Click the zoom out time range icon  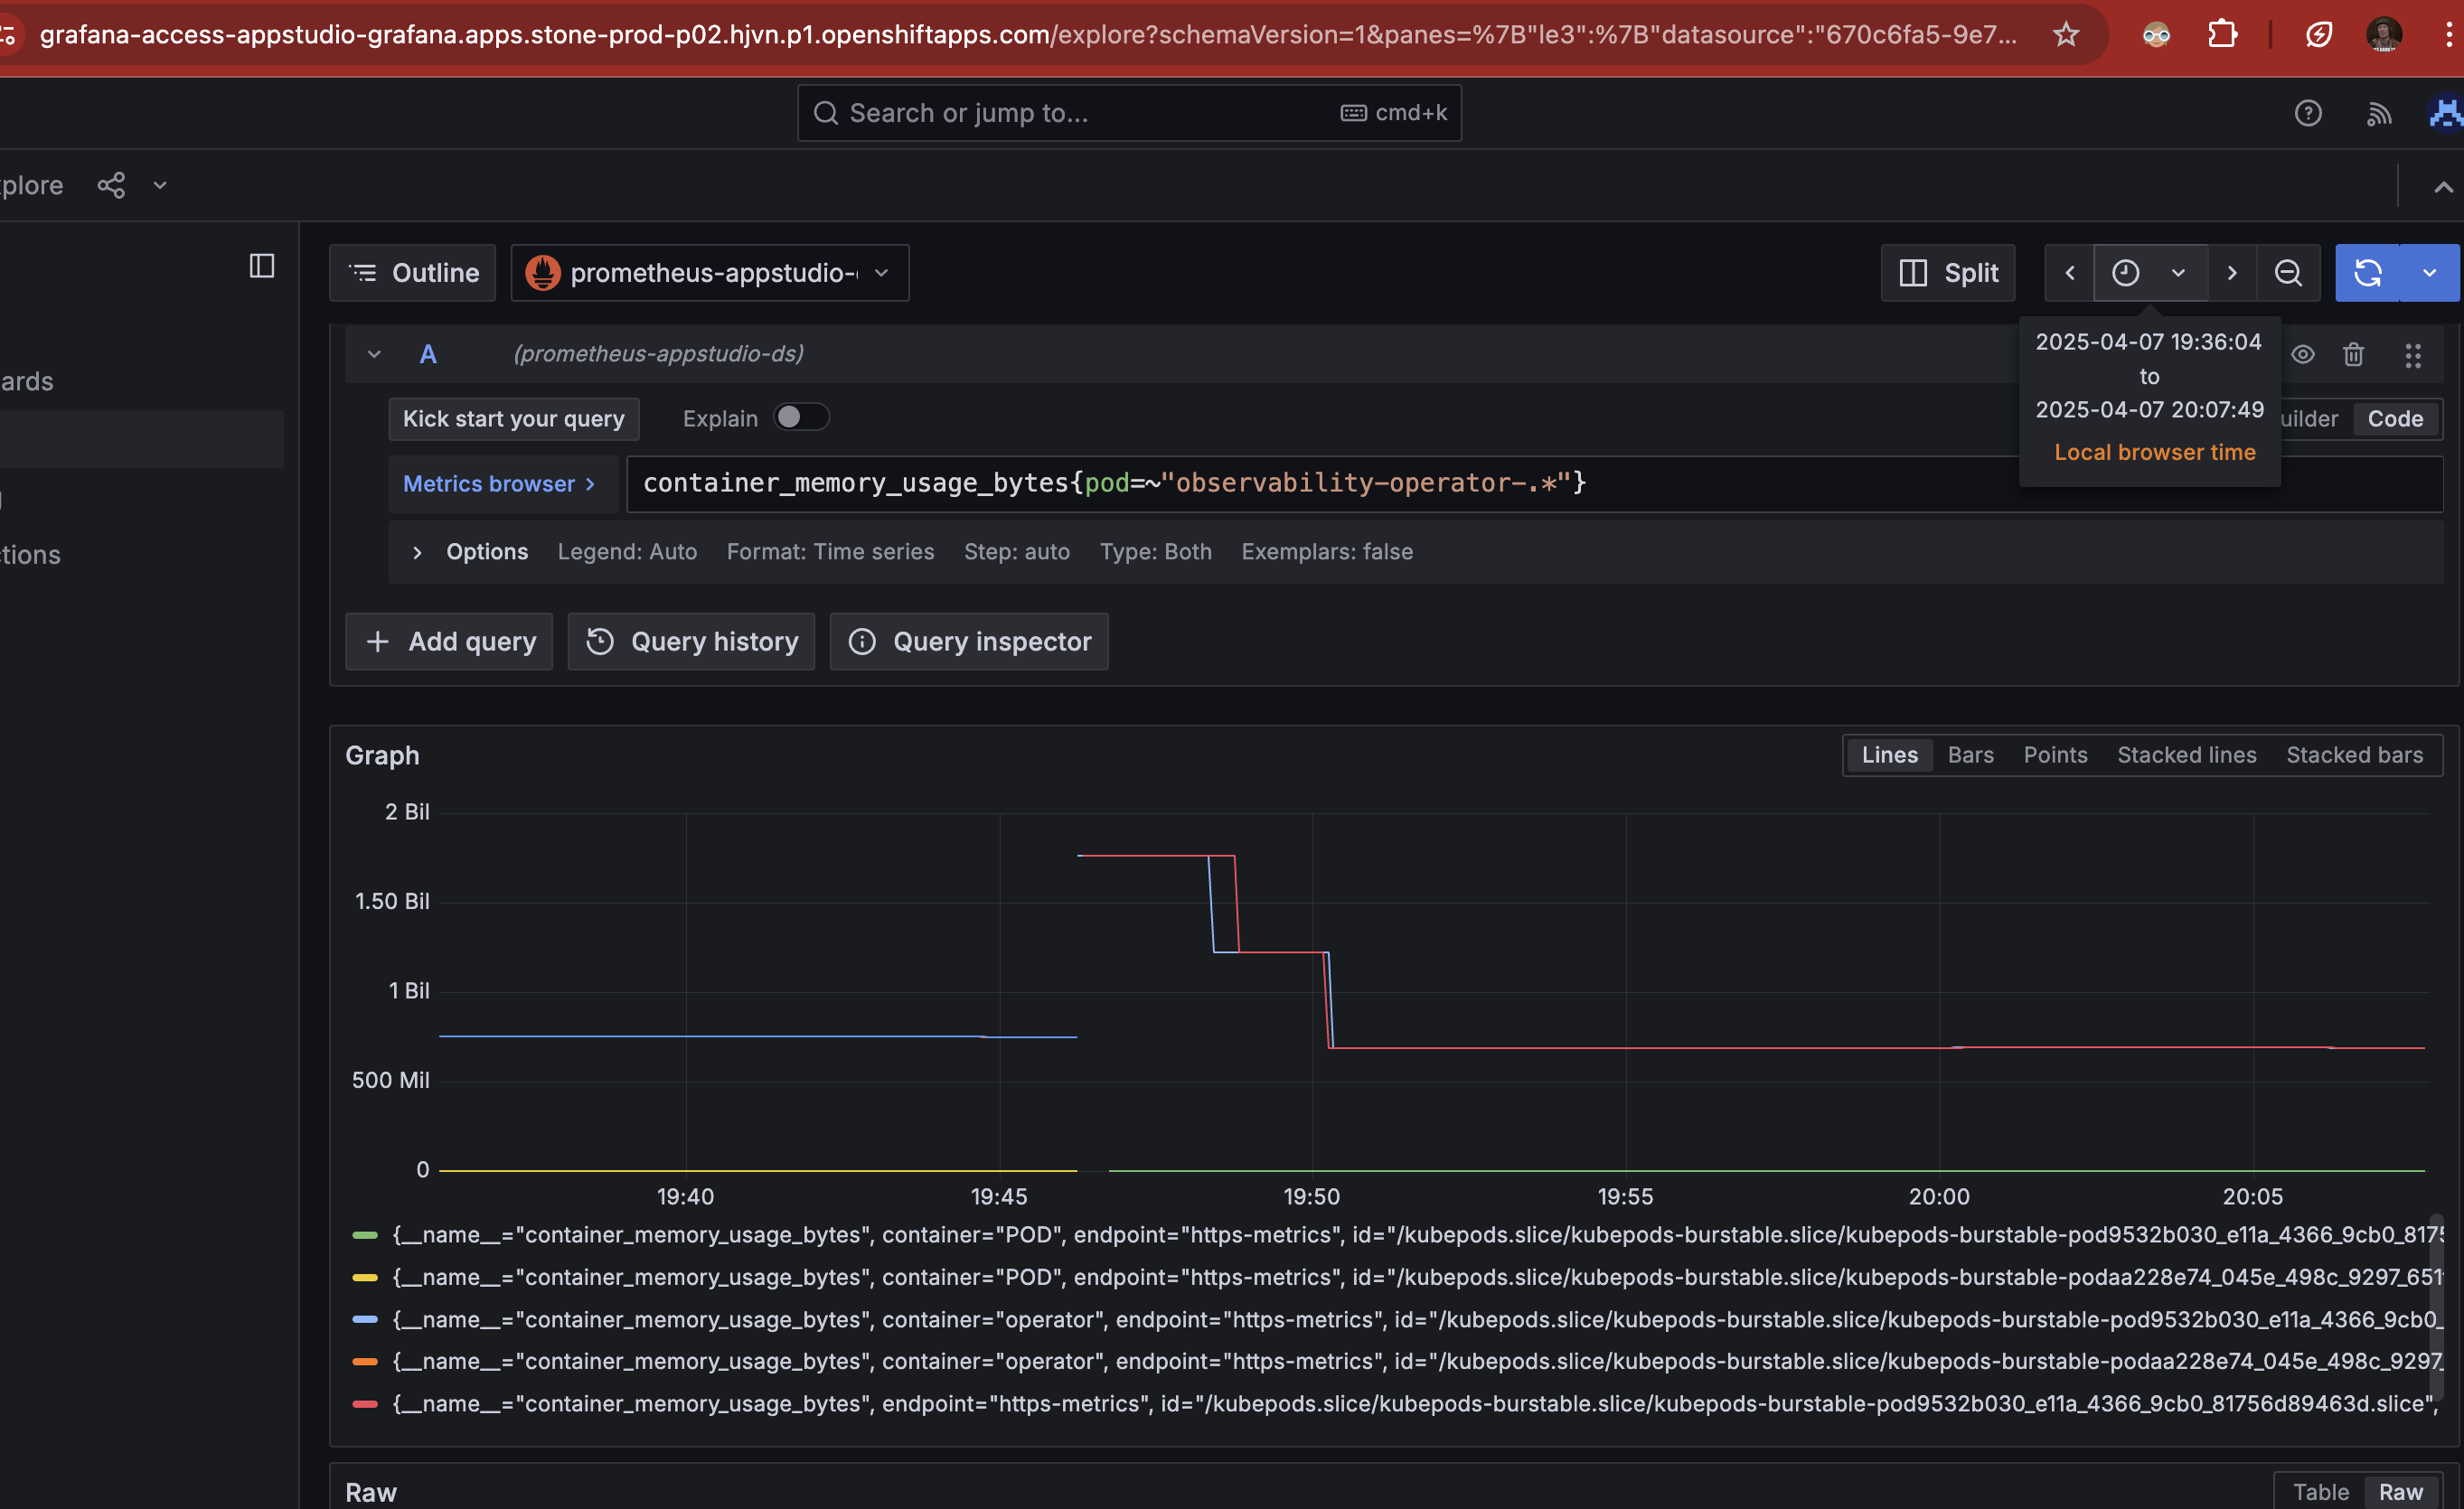pyautogui.click(x=2287, y=273)
